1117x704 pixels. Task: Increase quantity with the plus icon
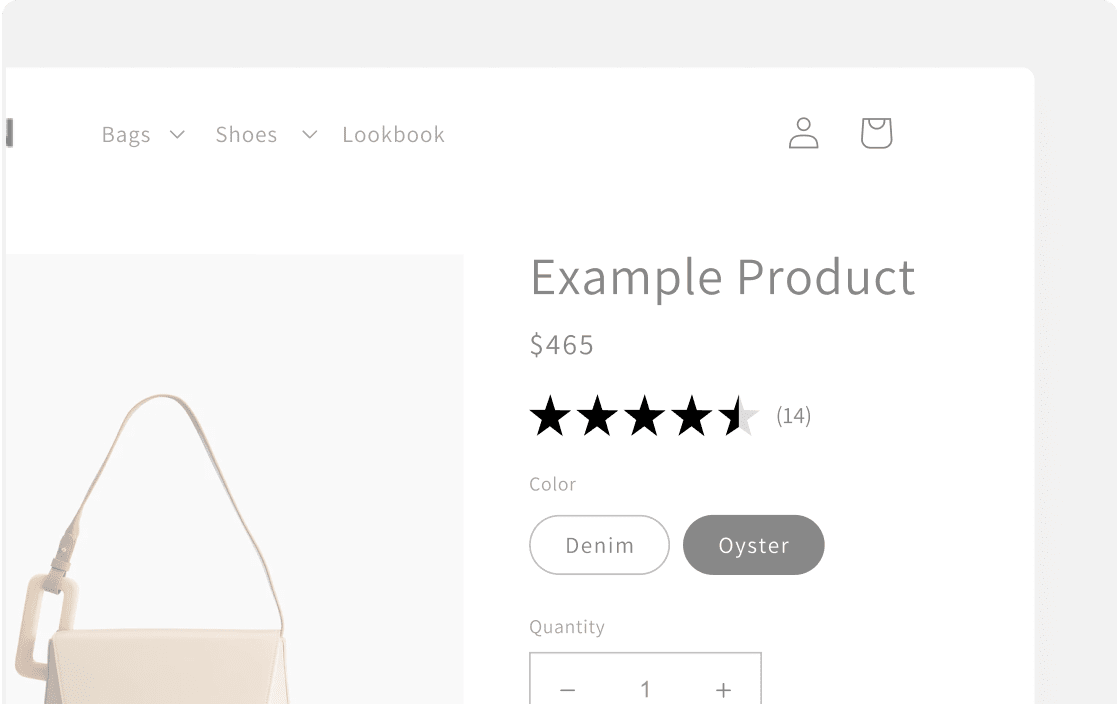pos(723,690)
